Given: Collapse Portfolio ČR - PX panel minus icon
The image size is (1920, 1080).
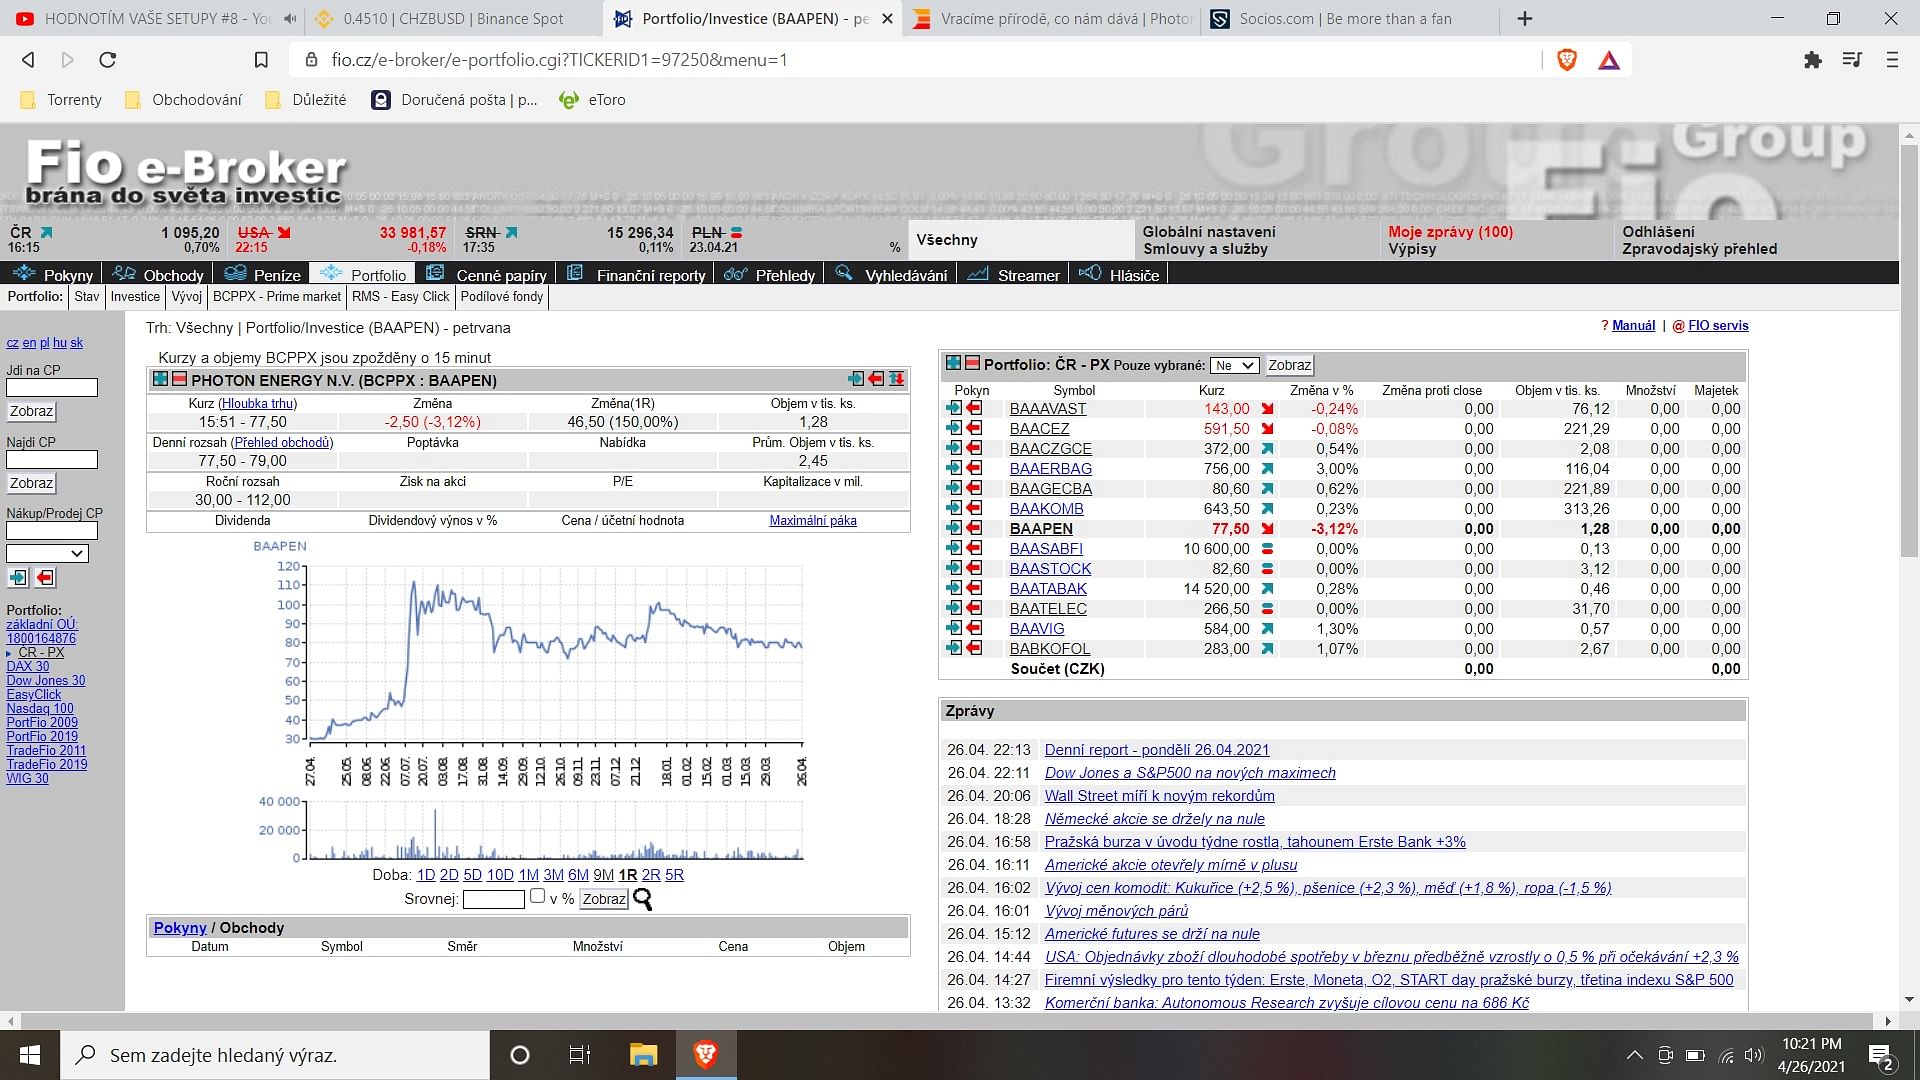Looking at the screenshot, I should pos(971,363).
